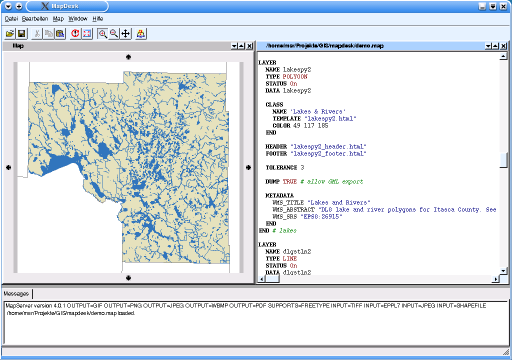Click the Copy toolbar icon
This screenshot has height=360, width=512.
49,34
